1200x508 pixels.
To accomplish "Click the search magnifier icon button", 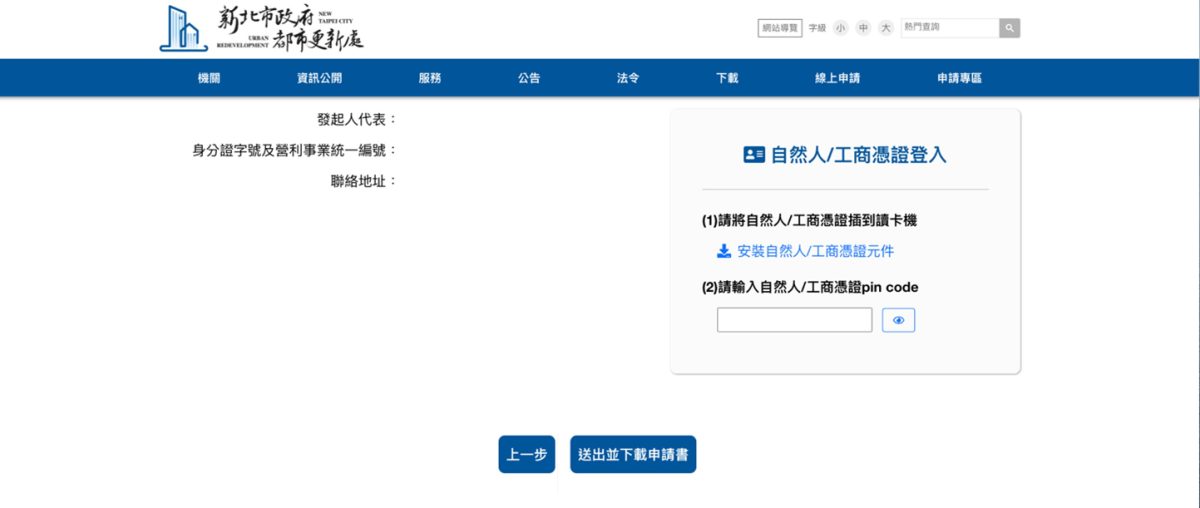I will coord(1009,28).
